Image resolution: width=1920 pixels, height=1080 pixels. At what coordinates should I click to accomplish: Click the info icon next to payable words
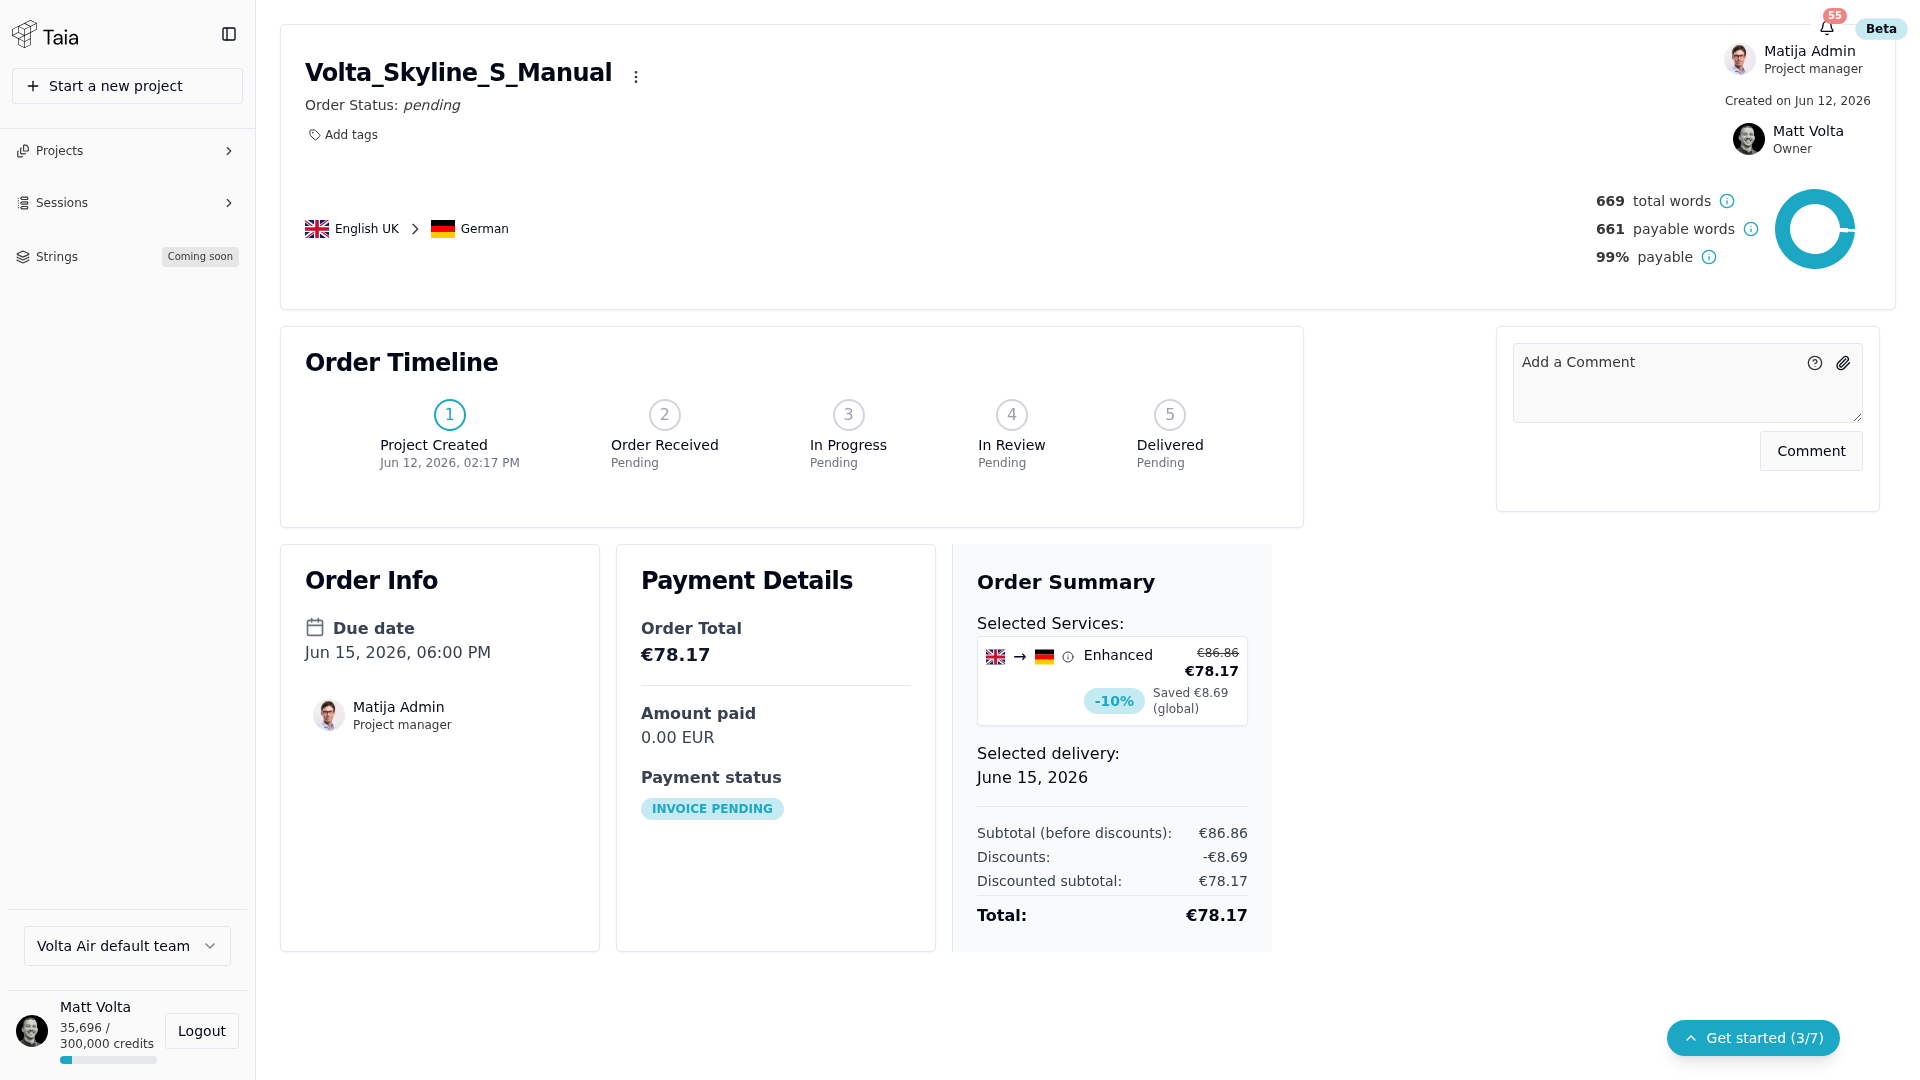pos(1751,229)
